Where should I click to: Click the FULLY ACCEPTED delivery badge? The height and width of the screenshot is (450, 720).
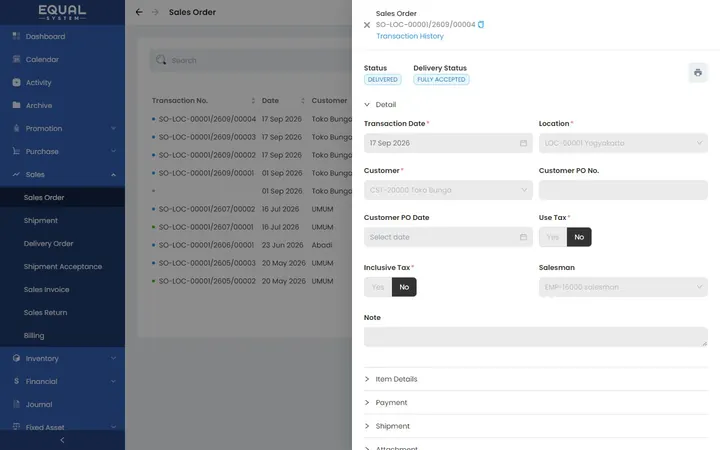(x=441, y=79)
